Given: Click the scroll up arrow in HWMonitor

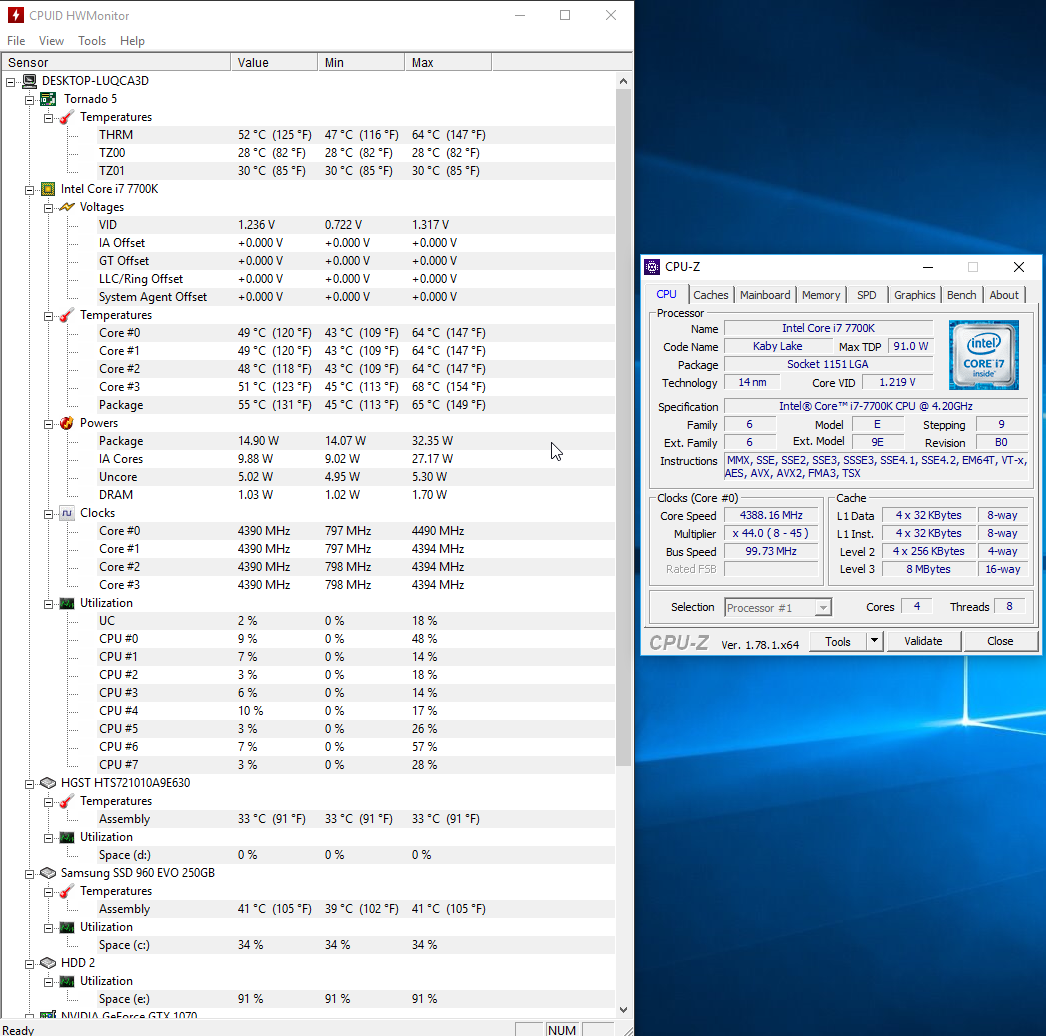Looking at the screenshot, I should [623, 81].
